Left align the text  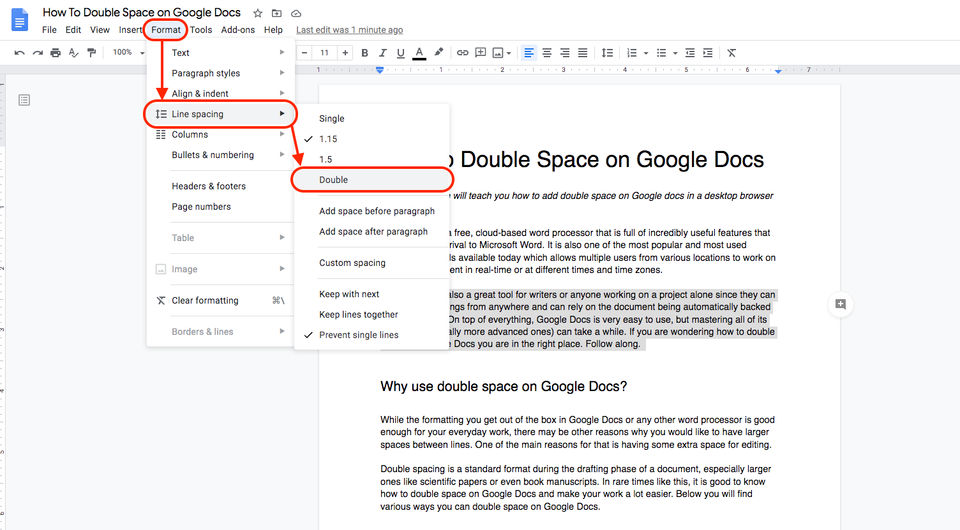(529, 53)
